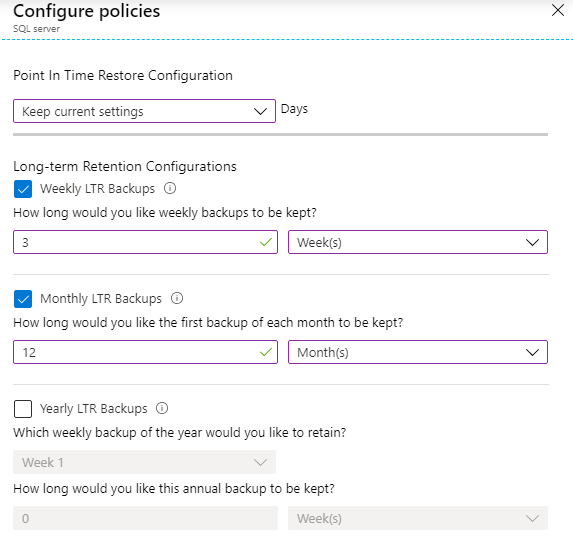
Task: Click green checkmark in weekly retention field
Action: (x=266, y=242)
